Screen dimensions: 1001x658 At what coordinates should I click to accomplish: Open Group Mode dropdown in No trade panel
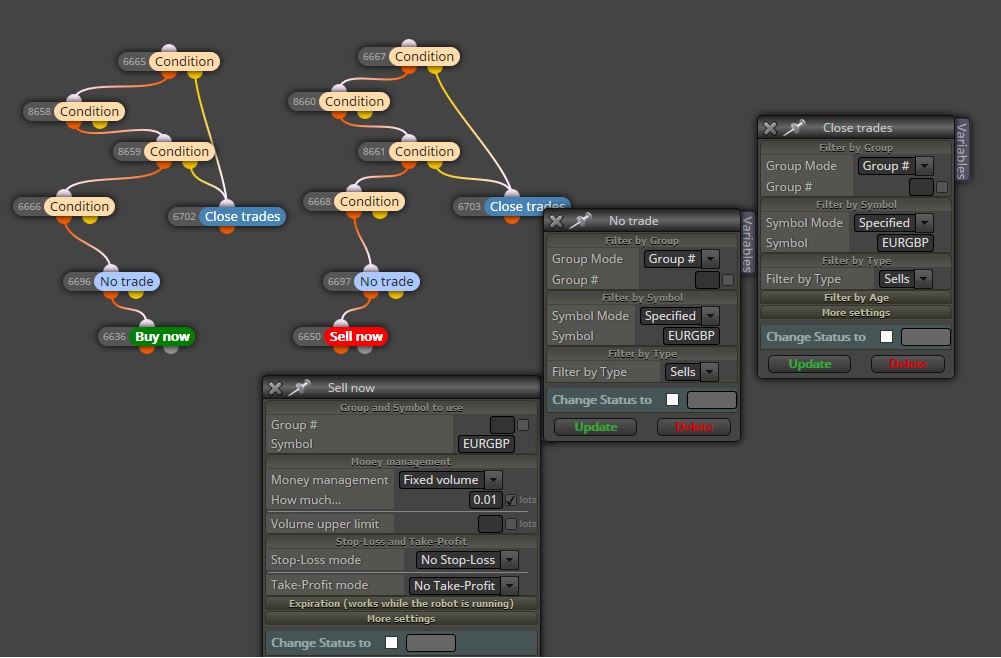[x=682, y=259]
